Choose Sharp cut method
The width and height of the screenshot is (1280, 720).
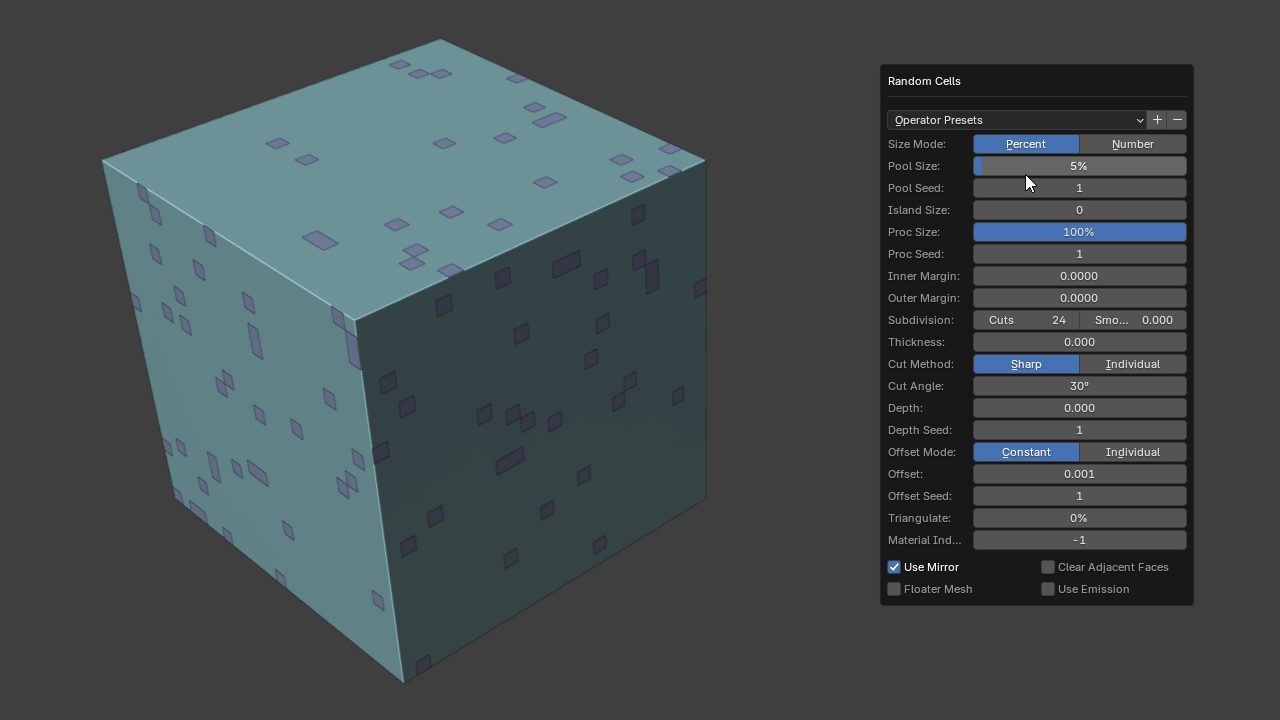coord(1026,364)
